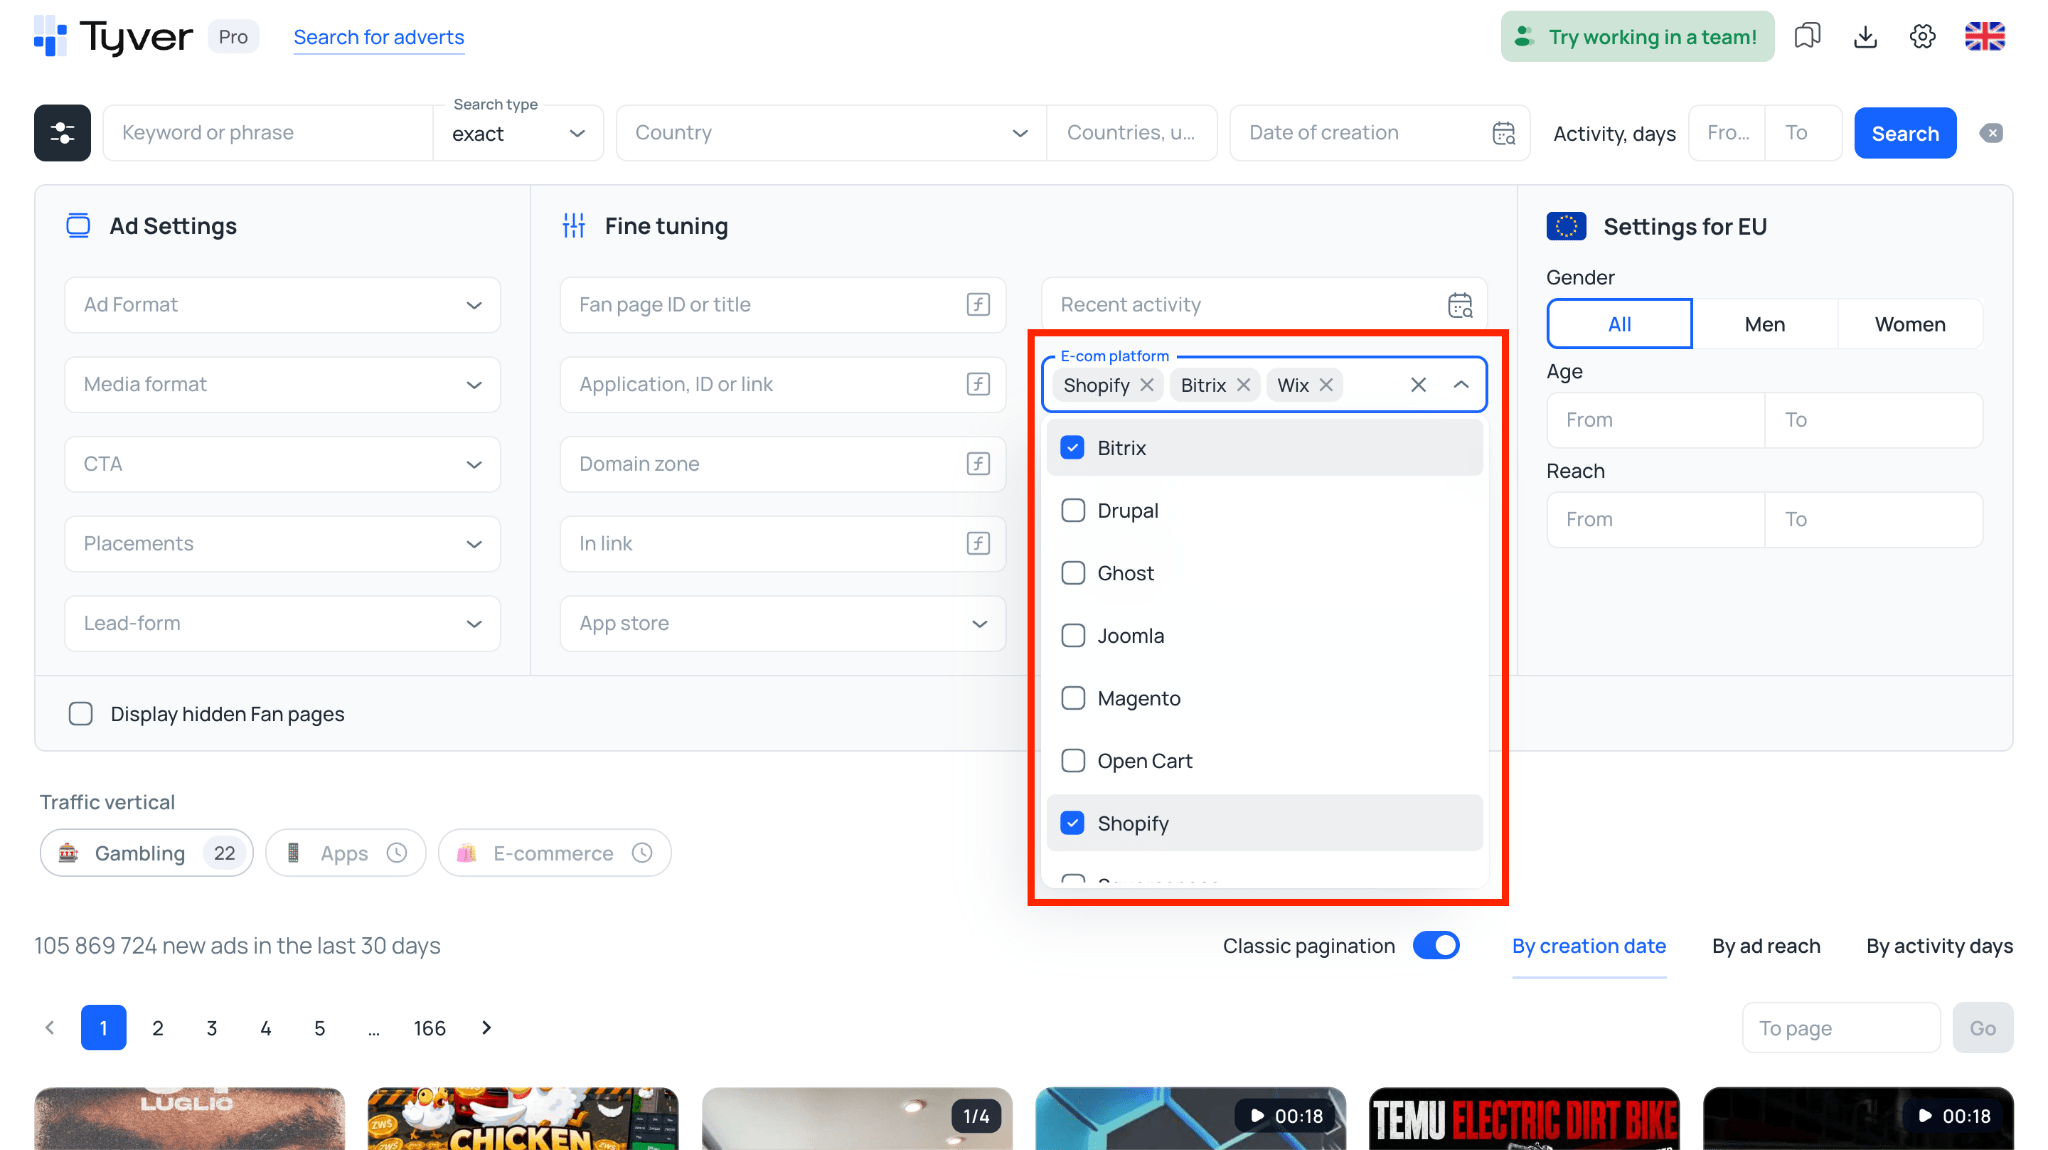Click clock icon on Apps vertical

coord(397,853)
